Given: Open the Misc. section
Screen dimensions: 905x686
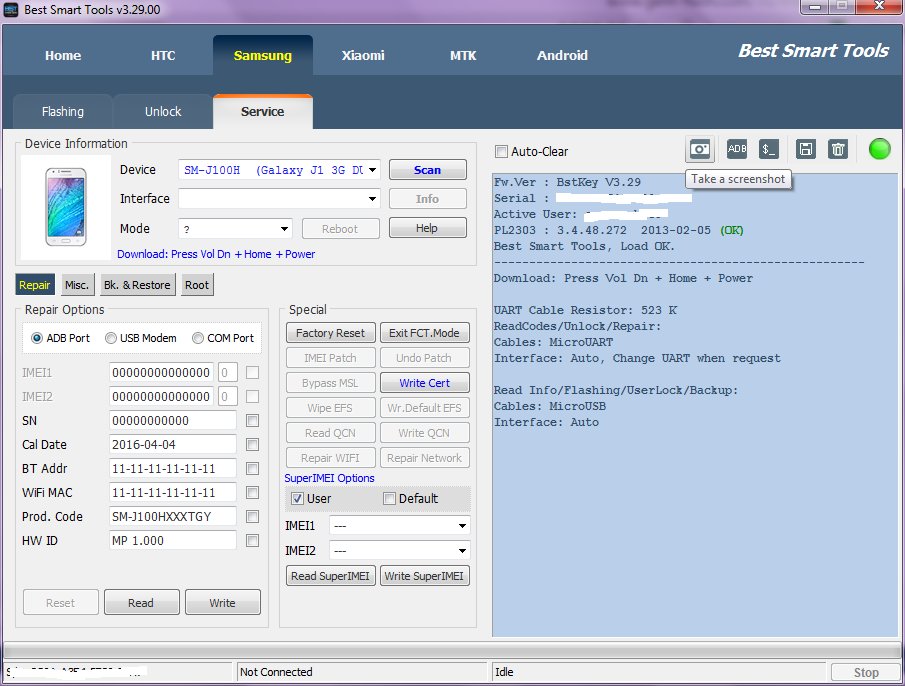Looking at the screenshot, I should pos(77,285).
